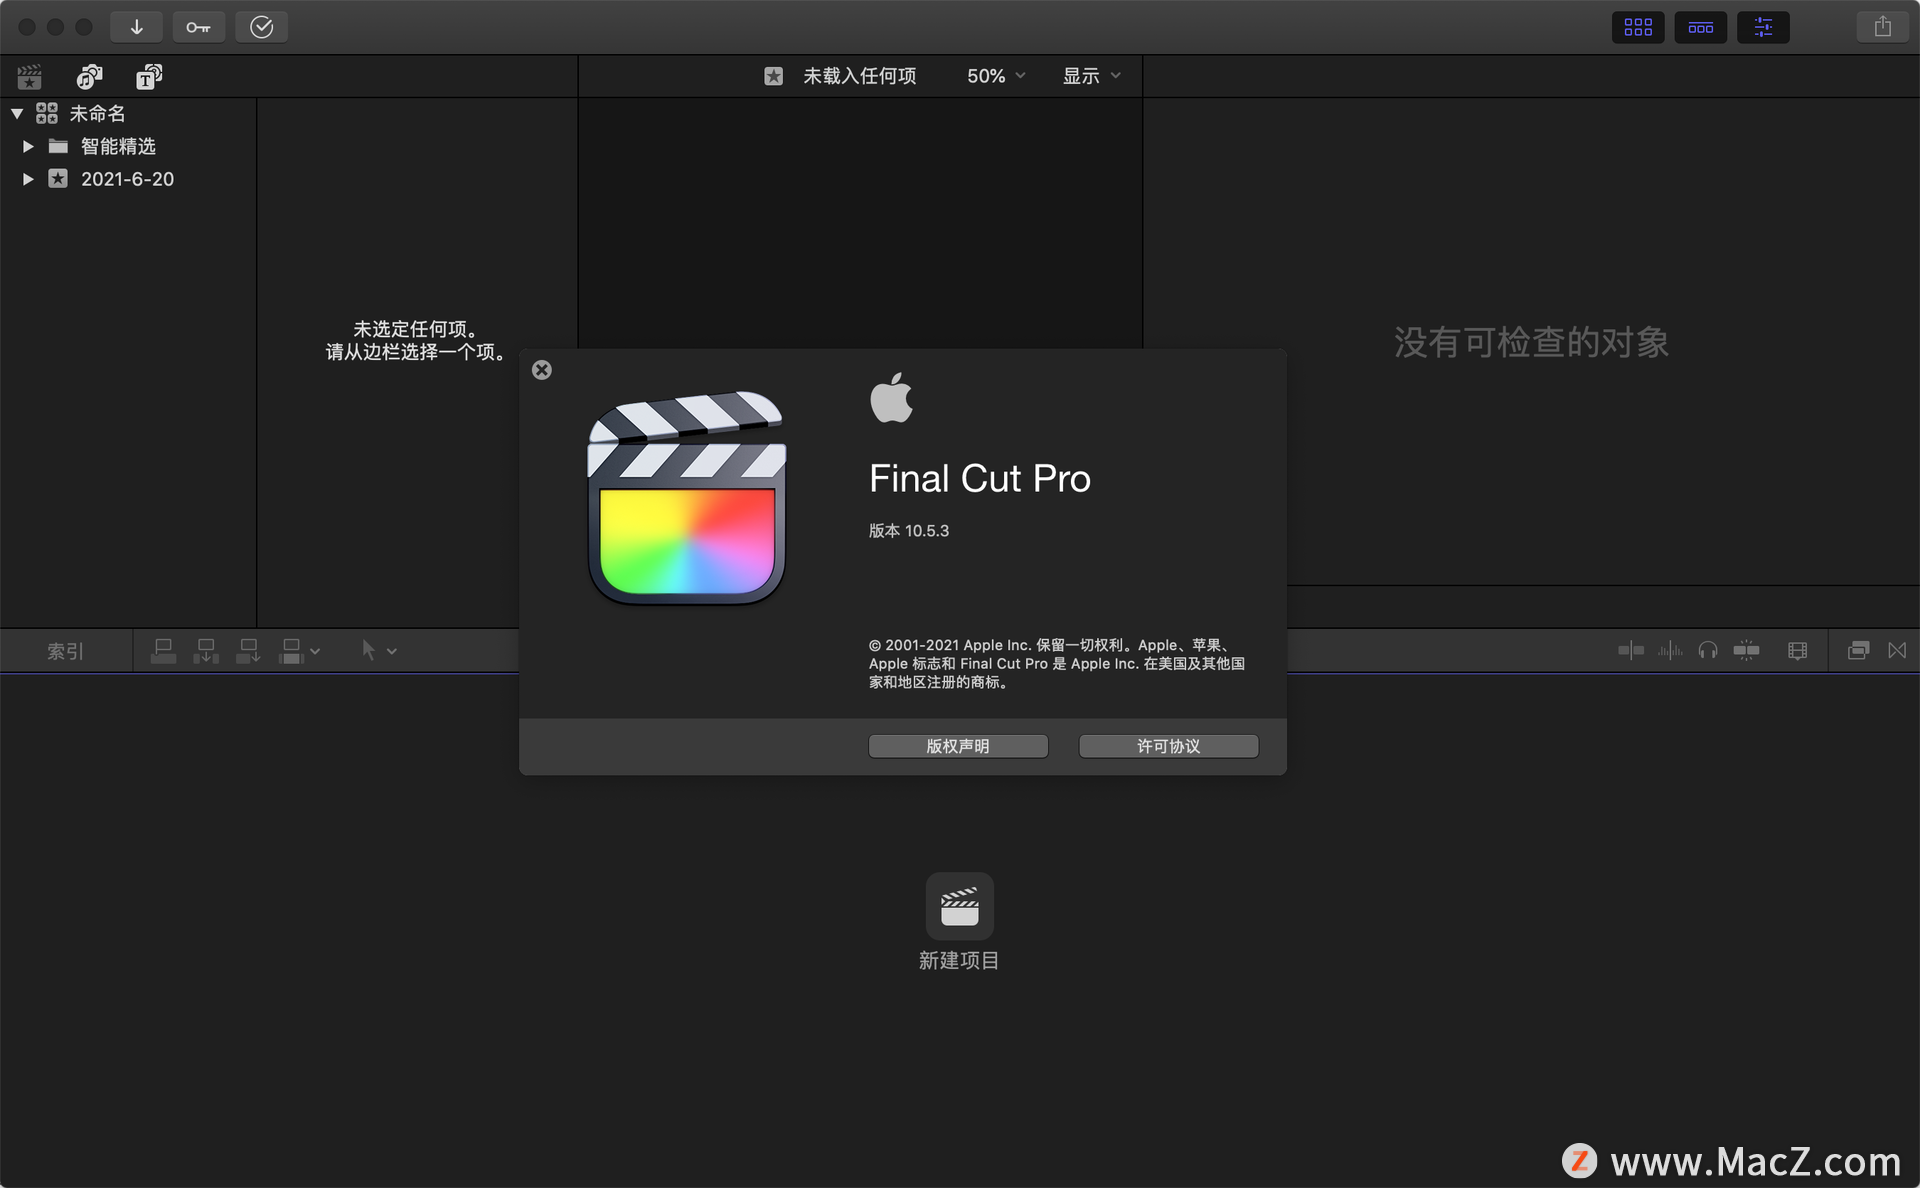The width and height of the screenshot is (1920, 1188).
Task: Click Append clip to storyline icon
Action: [248, 651]
